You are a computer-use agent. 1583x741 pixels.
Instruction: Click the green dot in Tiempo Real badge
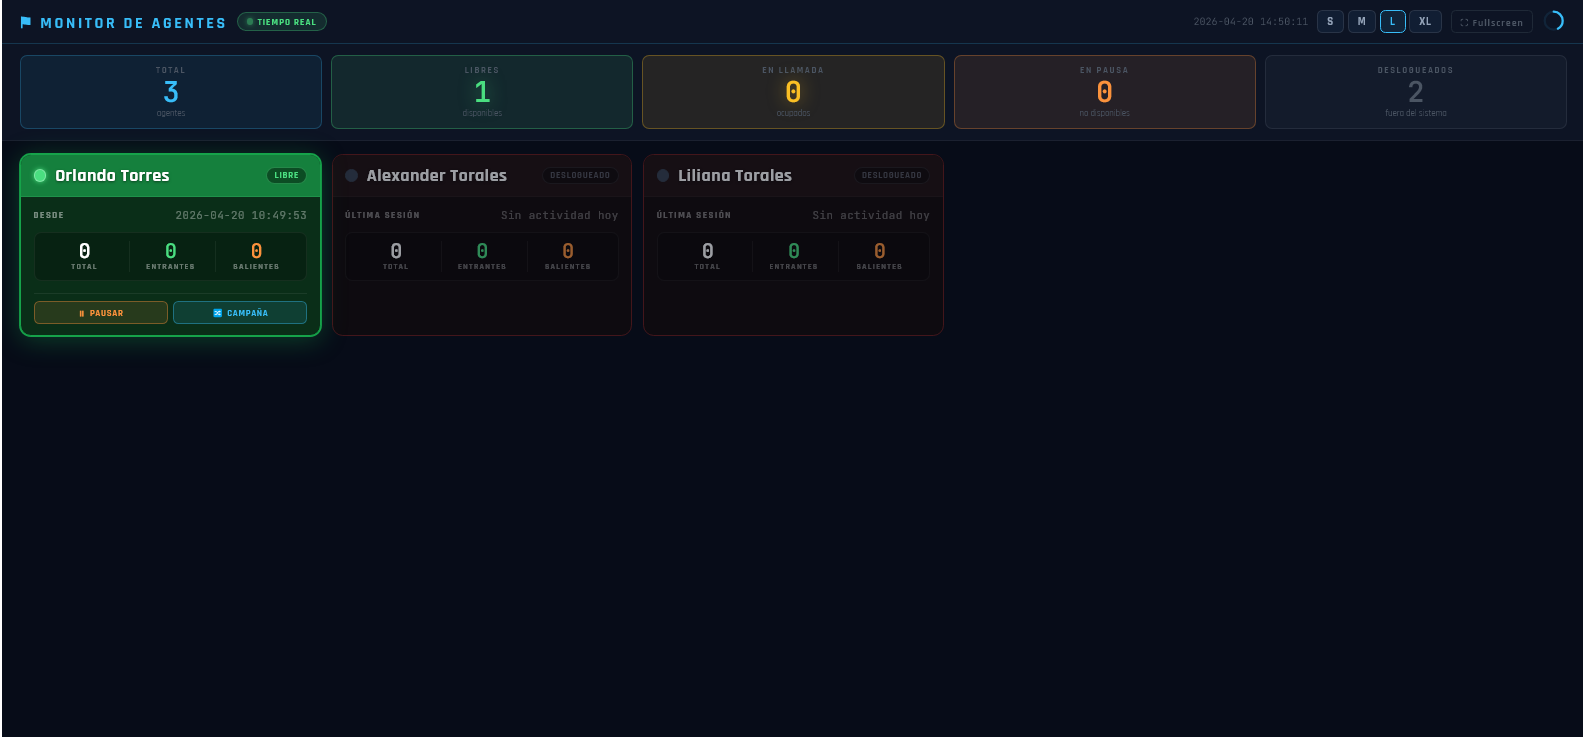click(250, 22)
